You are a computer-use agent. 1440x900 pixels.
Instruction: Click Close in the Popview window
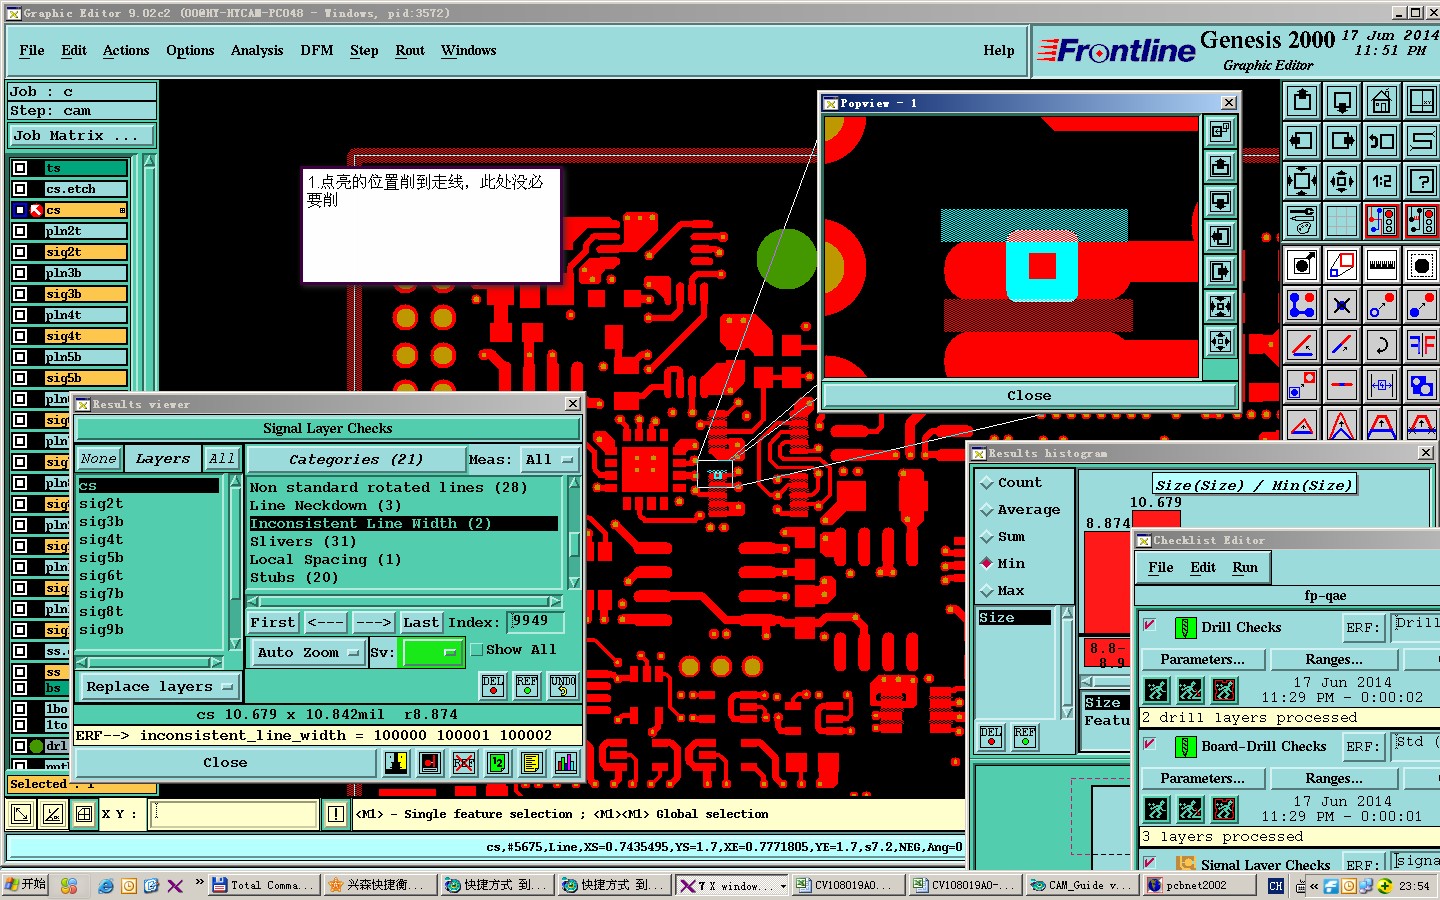coord(1029,395)
